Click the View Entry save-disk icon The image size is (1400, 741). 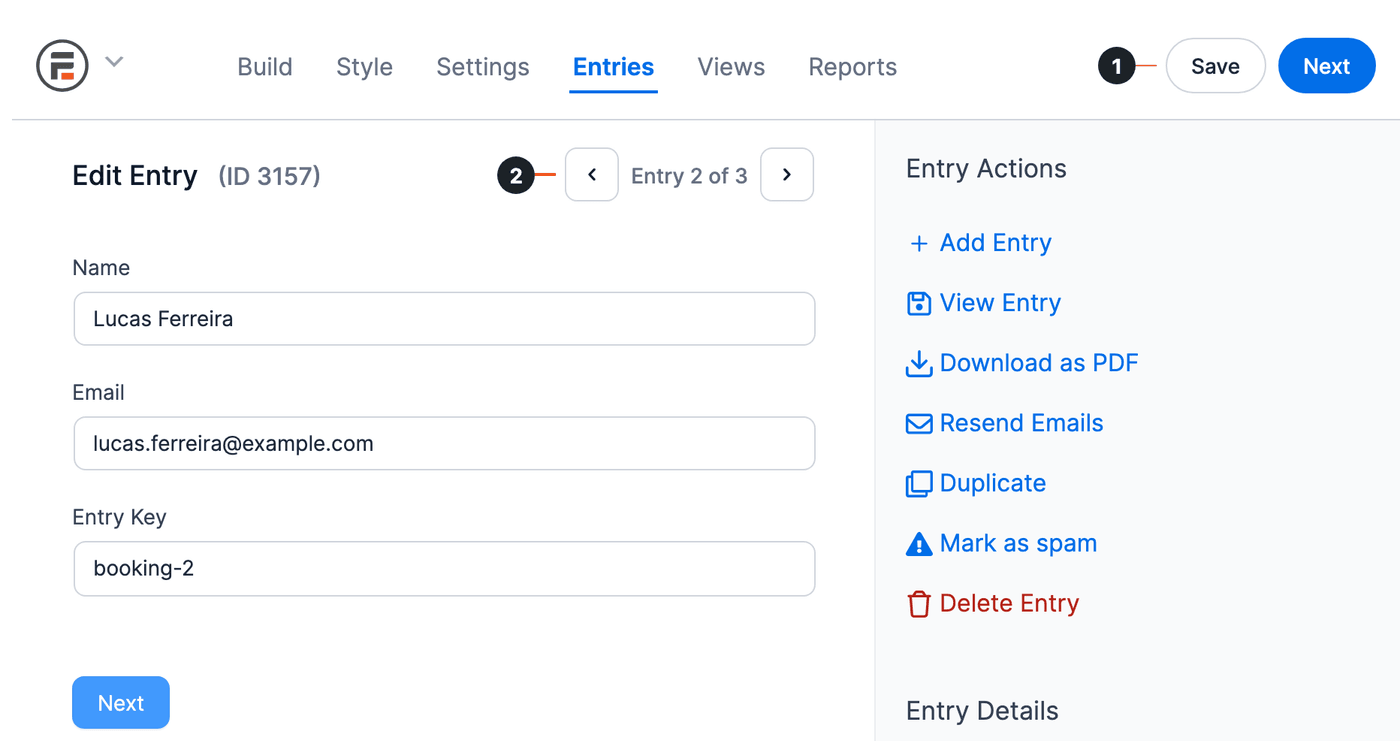point(919,303)
